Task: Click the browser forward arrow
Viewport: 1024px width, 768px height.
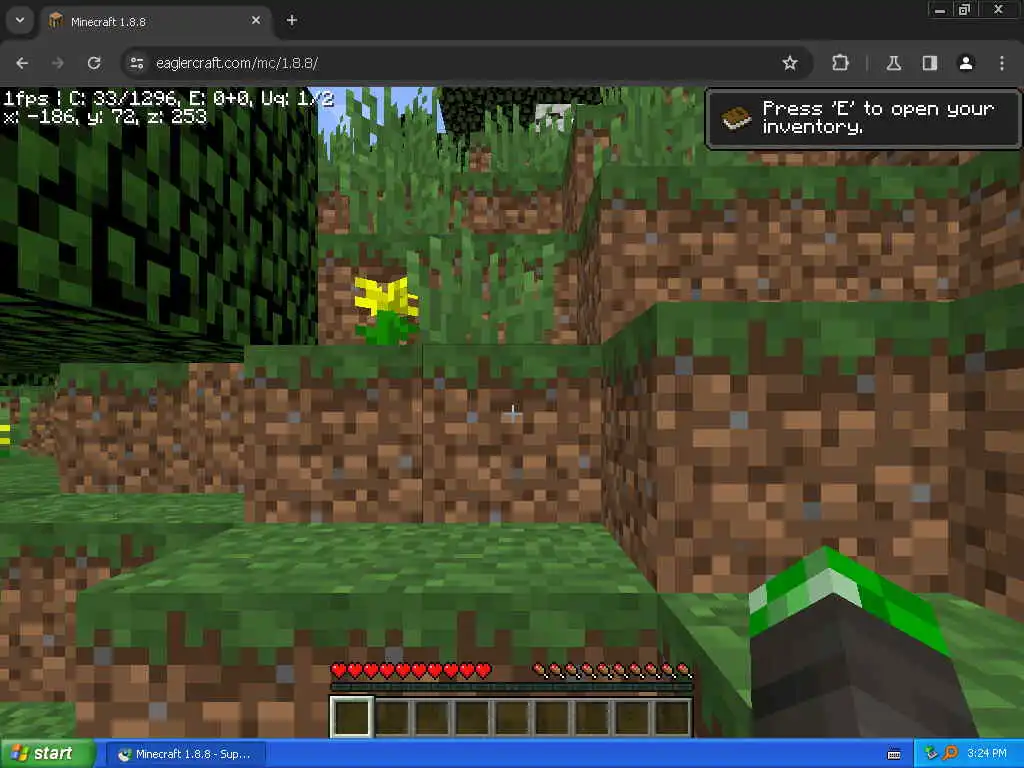Action: pyautogui.click(x=57, y=63)
